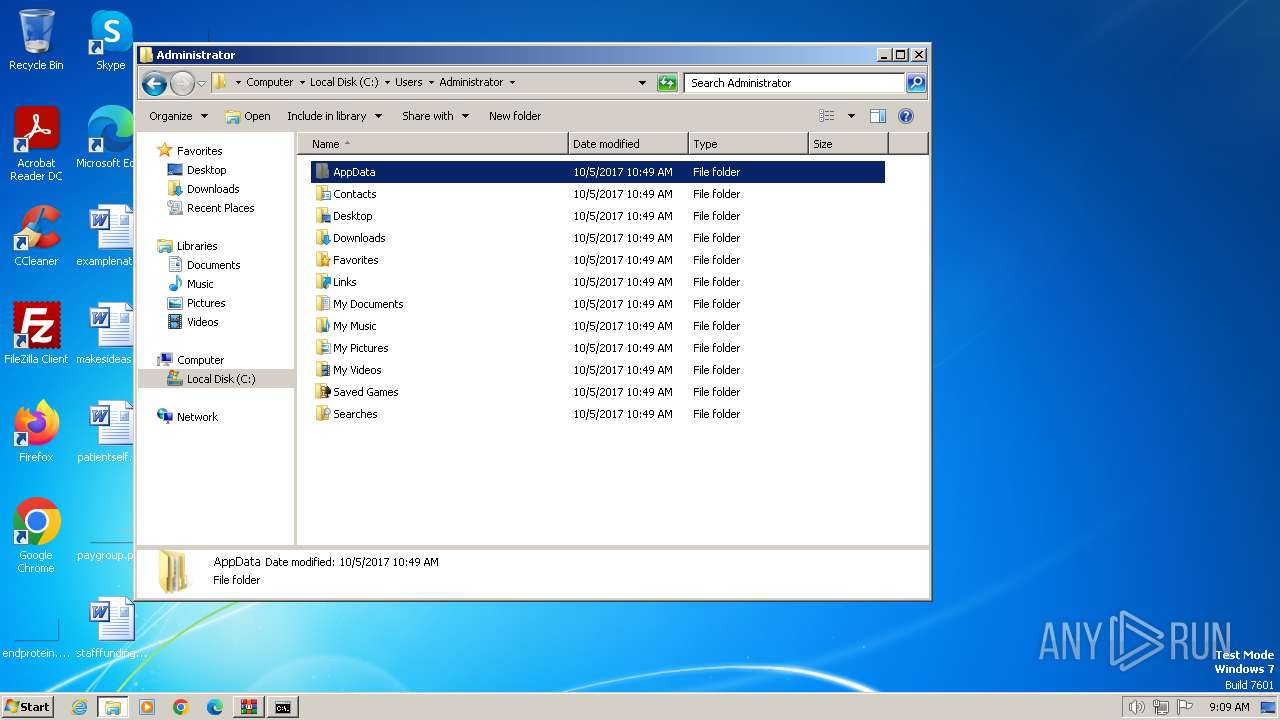Open the recent pages dropdown arrow
The width and height of the screenshot is (1280, 720).
click(201, 83)
